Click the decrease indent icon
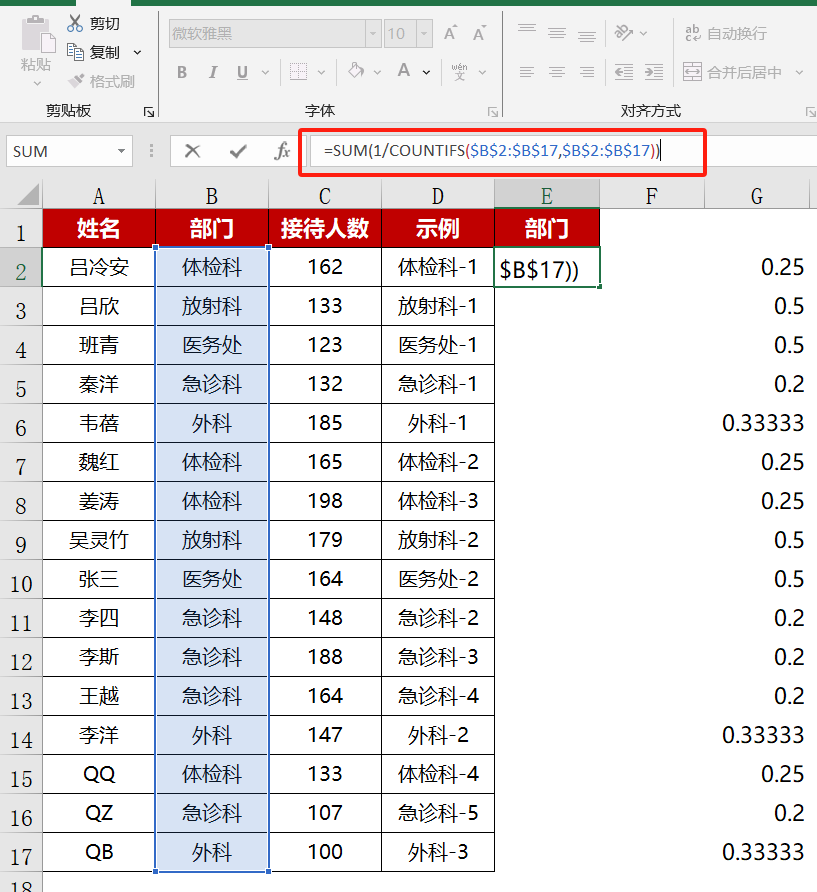 (x=624, y=72)
